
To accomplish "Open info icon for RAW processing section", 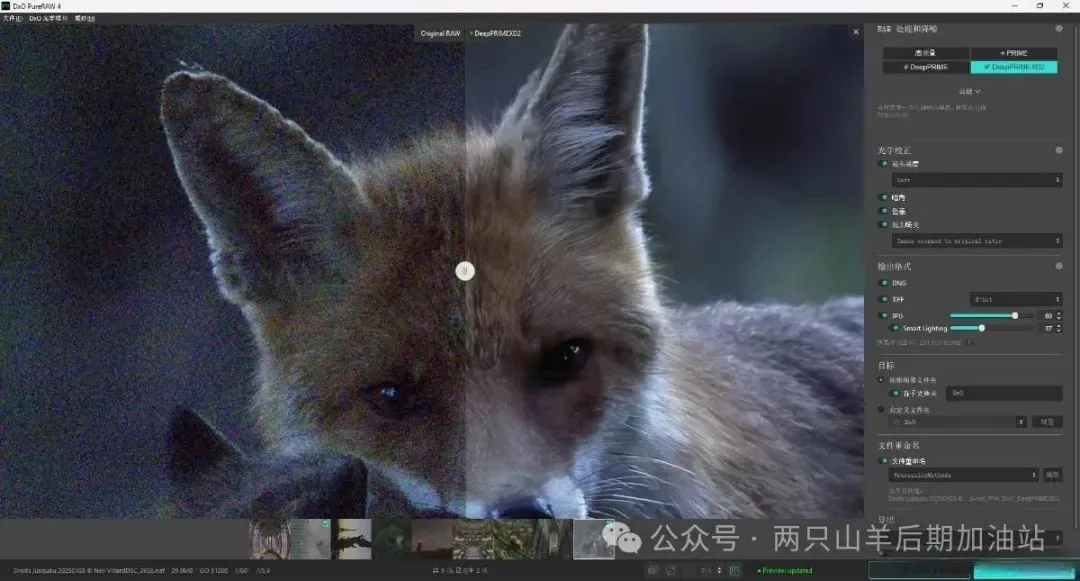I will pos(1059,28).
